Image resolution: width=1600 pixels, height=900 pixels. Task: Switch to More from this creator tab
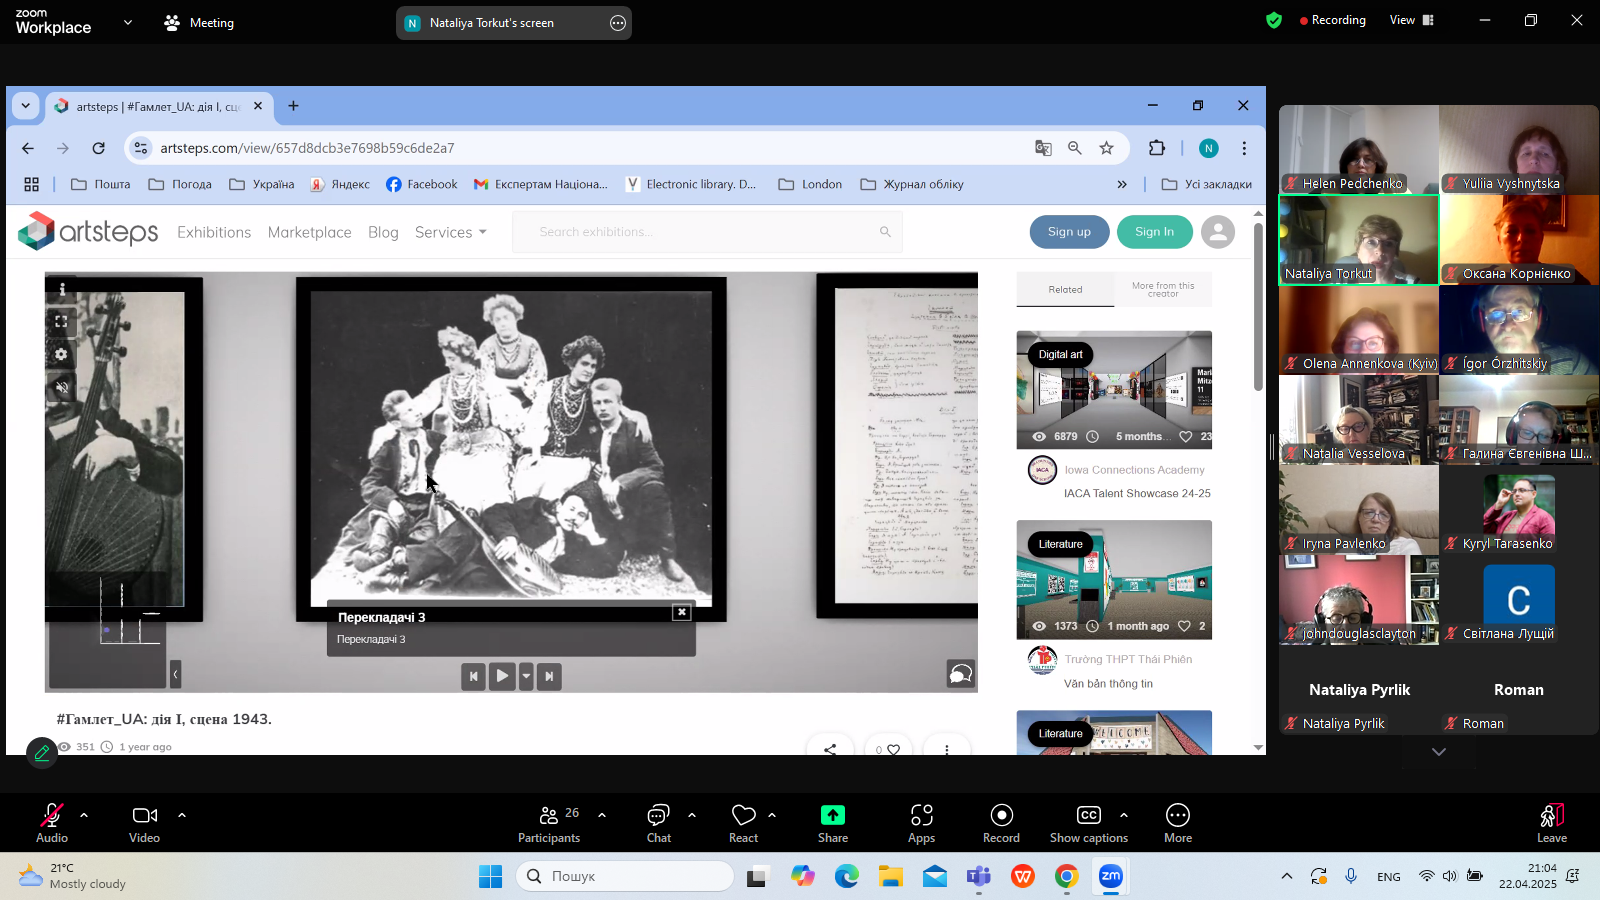click(x=1162, y=289)
